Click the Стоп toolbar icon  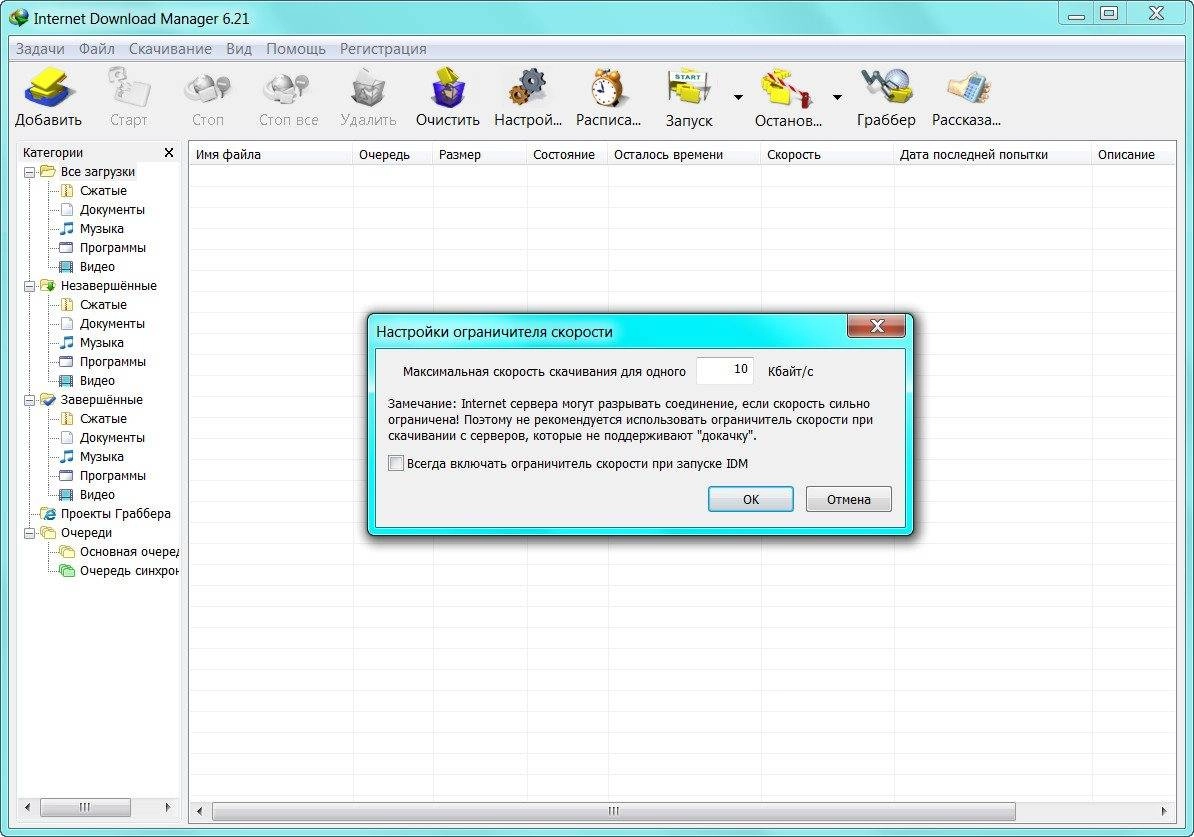(x=207, y=88)
